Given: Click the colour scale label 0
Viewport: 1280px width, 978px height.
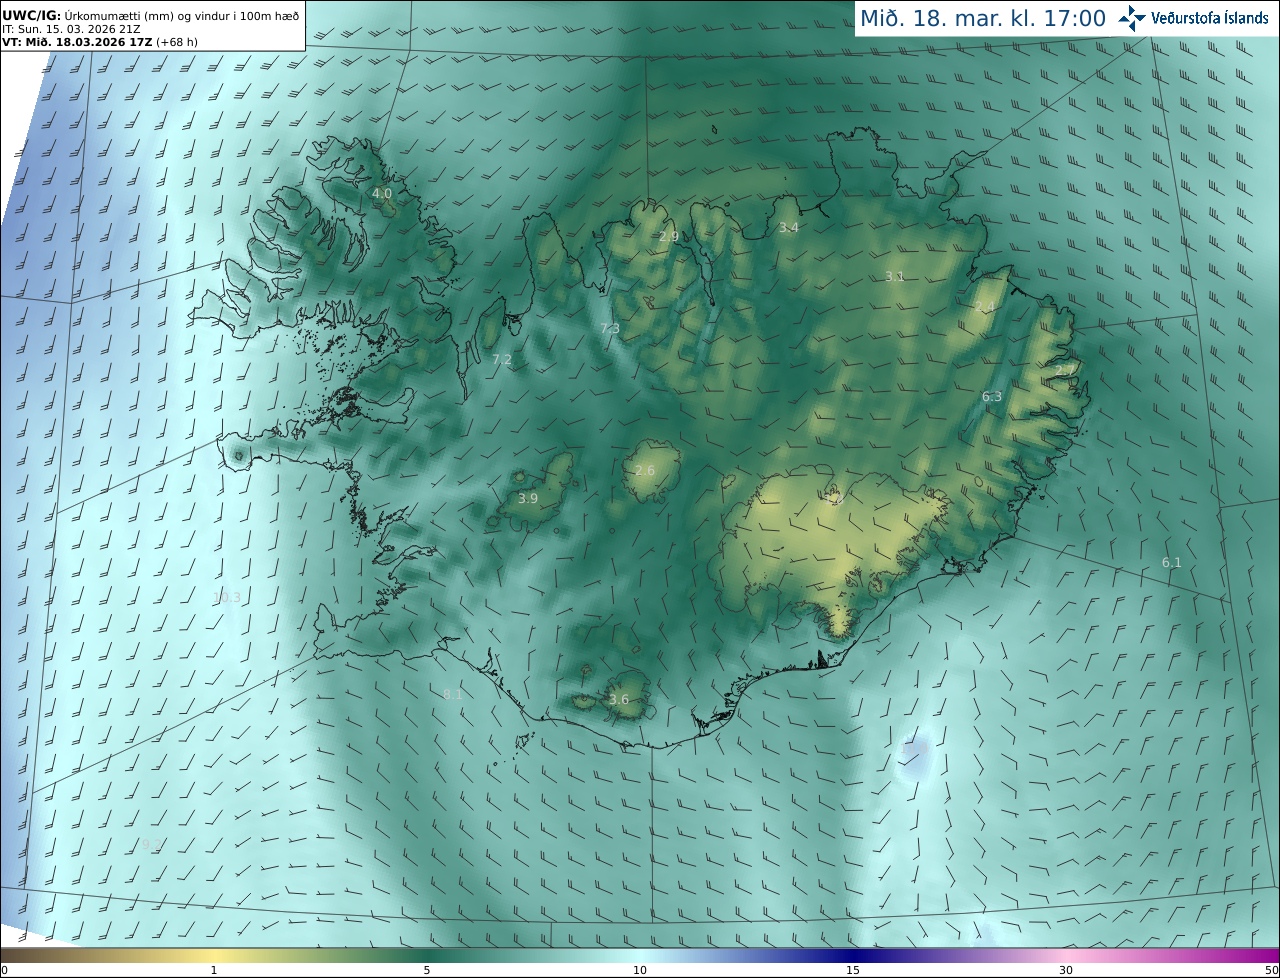Looking at the screenshot, I should 4,970.
